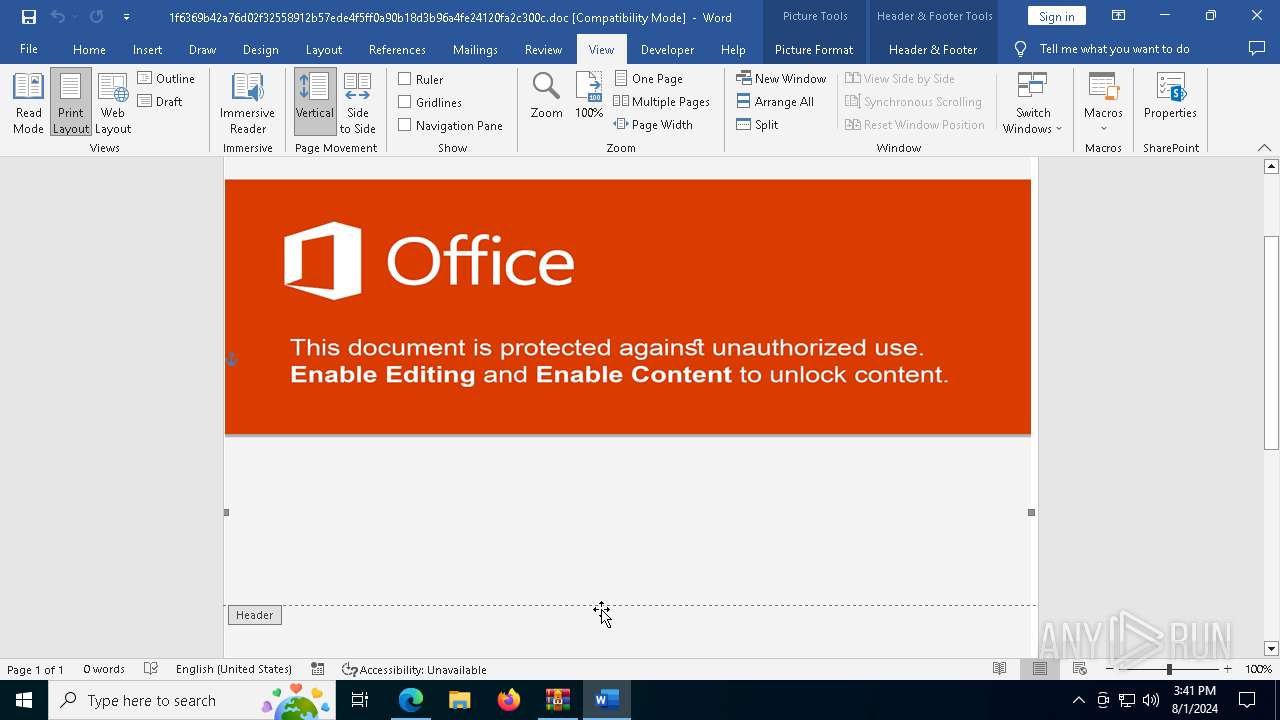Screen dimensions: 1280x720
Task: Click English (United States) language
Action: click(x=234, y=669)
